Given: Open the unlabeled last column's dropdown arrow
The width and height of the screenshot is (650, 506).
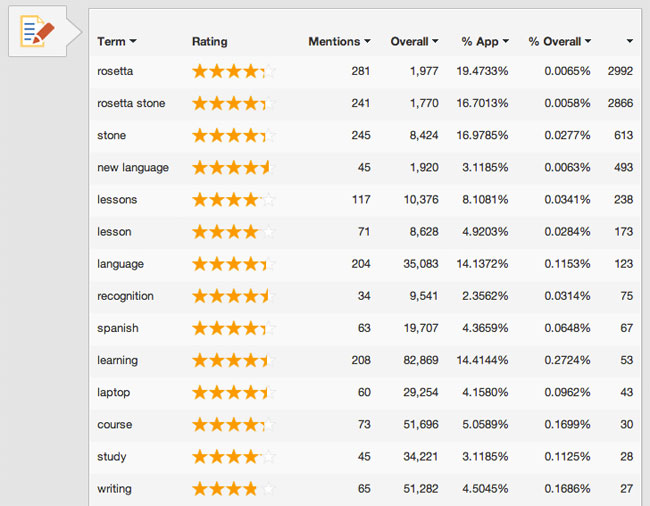Looking at the screenshot, I should [x=629, y=41].
